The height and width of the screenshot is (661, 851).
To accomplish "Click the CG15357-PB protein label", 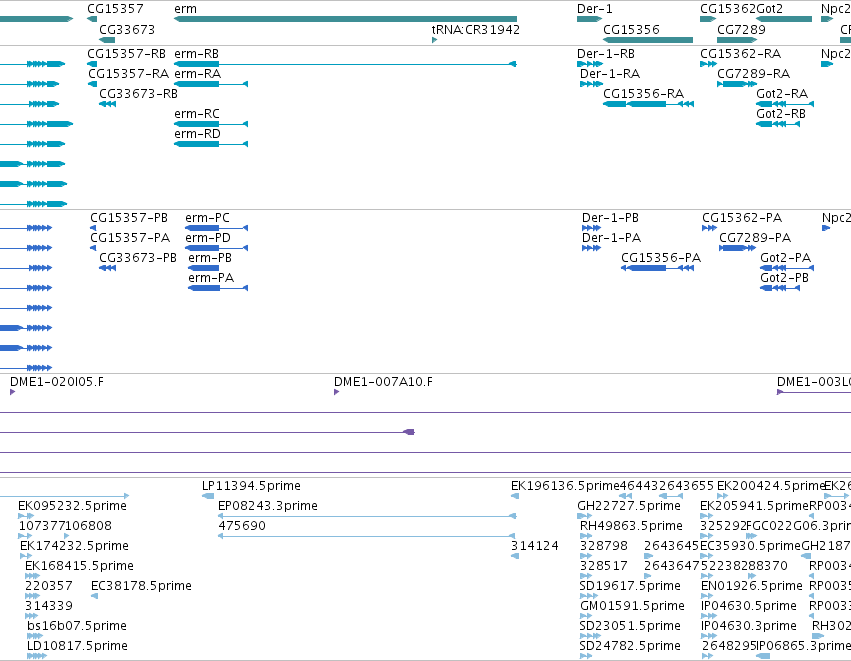I will (x=129, y=218).
